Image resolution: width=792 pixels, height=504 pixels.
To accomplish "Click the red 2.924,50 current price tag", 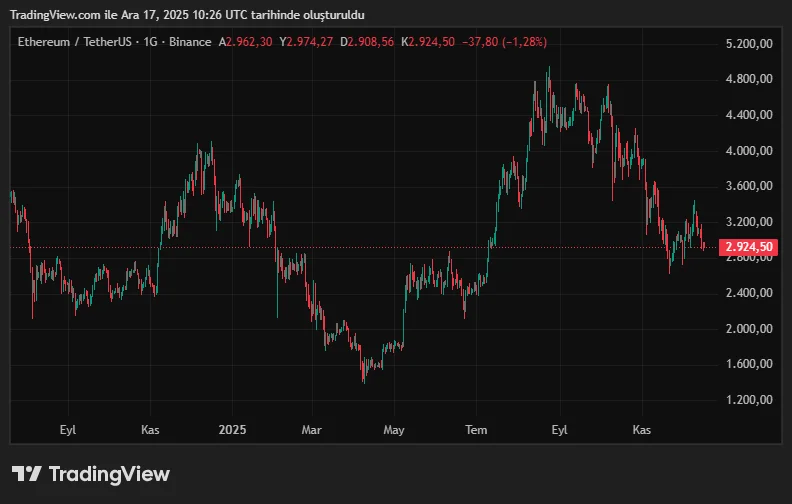I will [x=749, y=247].
